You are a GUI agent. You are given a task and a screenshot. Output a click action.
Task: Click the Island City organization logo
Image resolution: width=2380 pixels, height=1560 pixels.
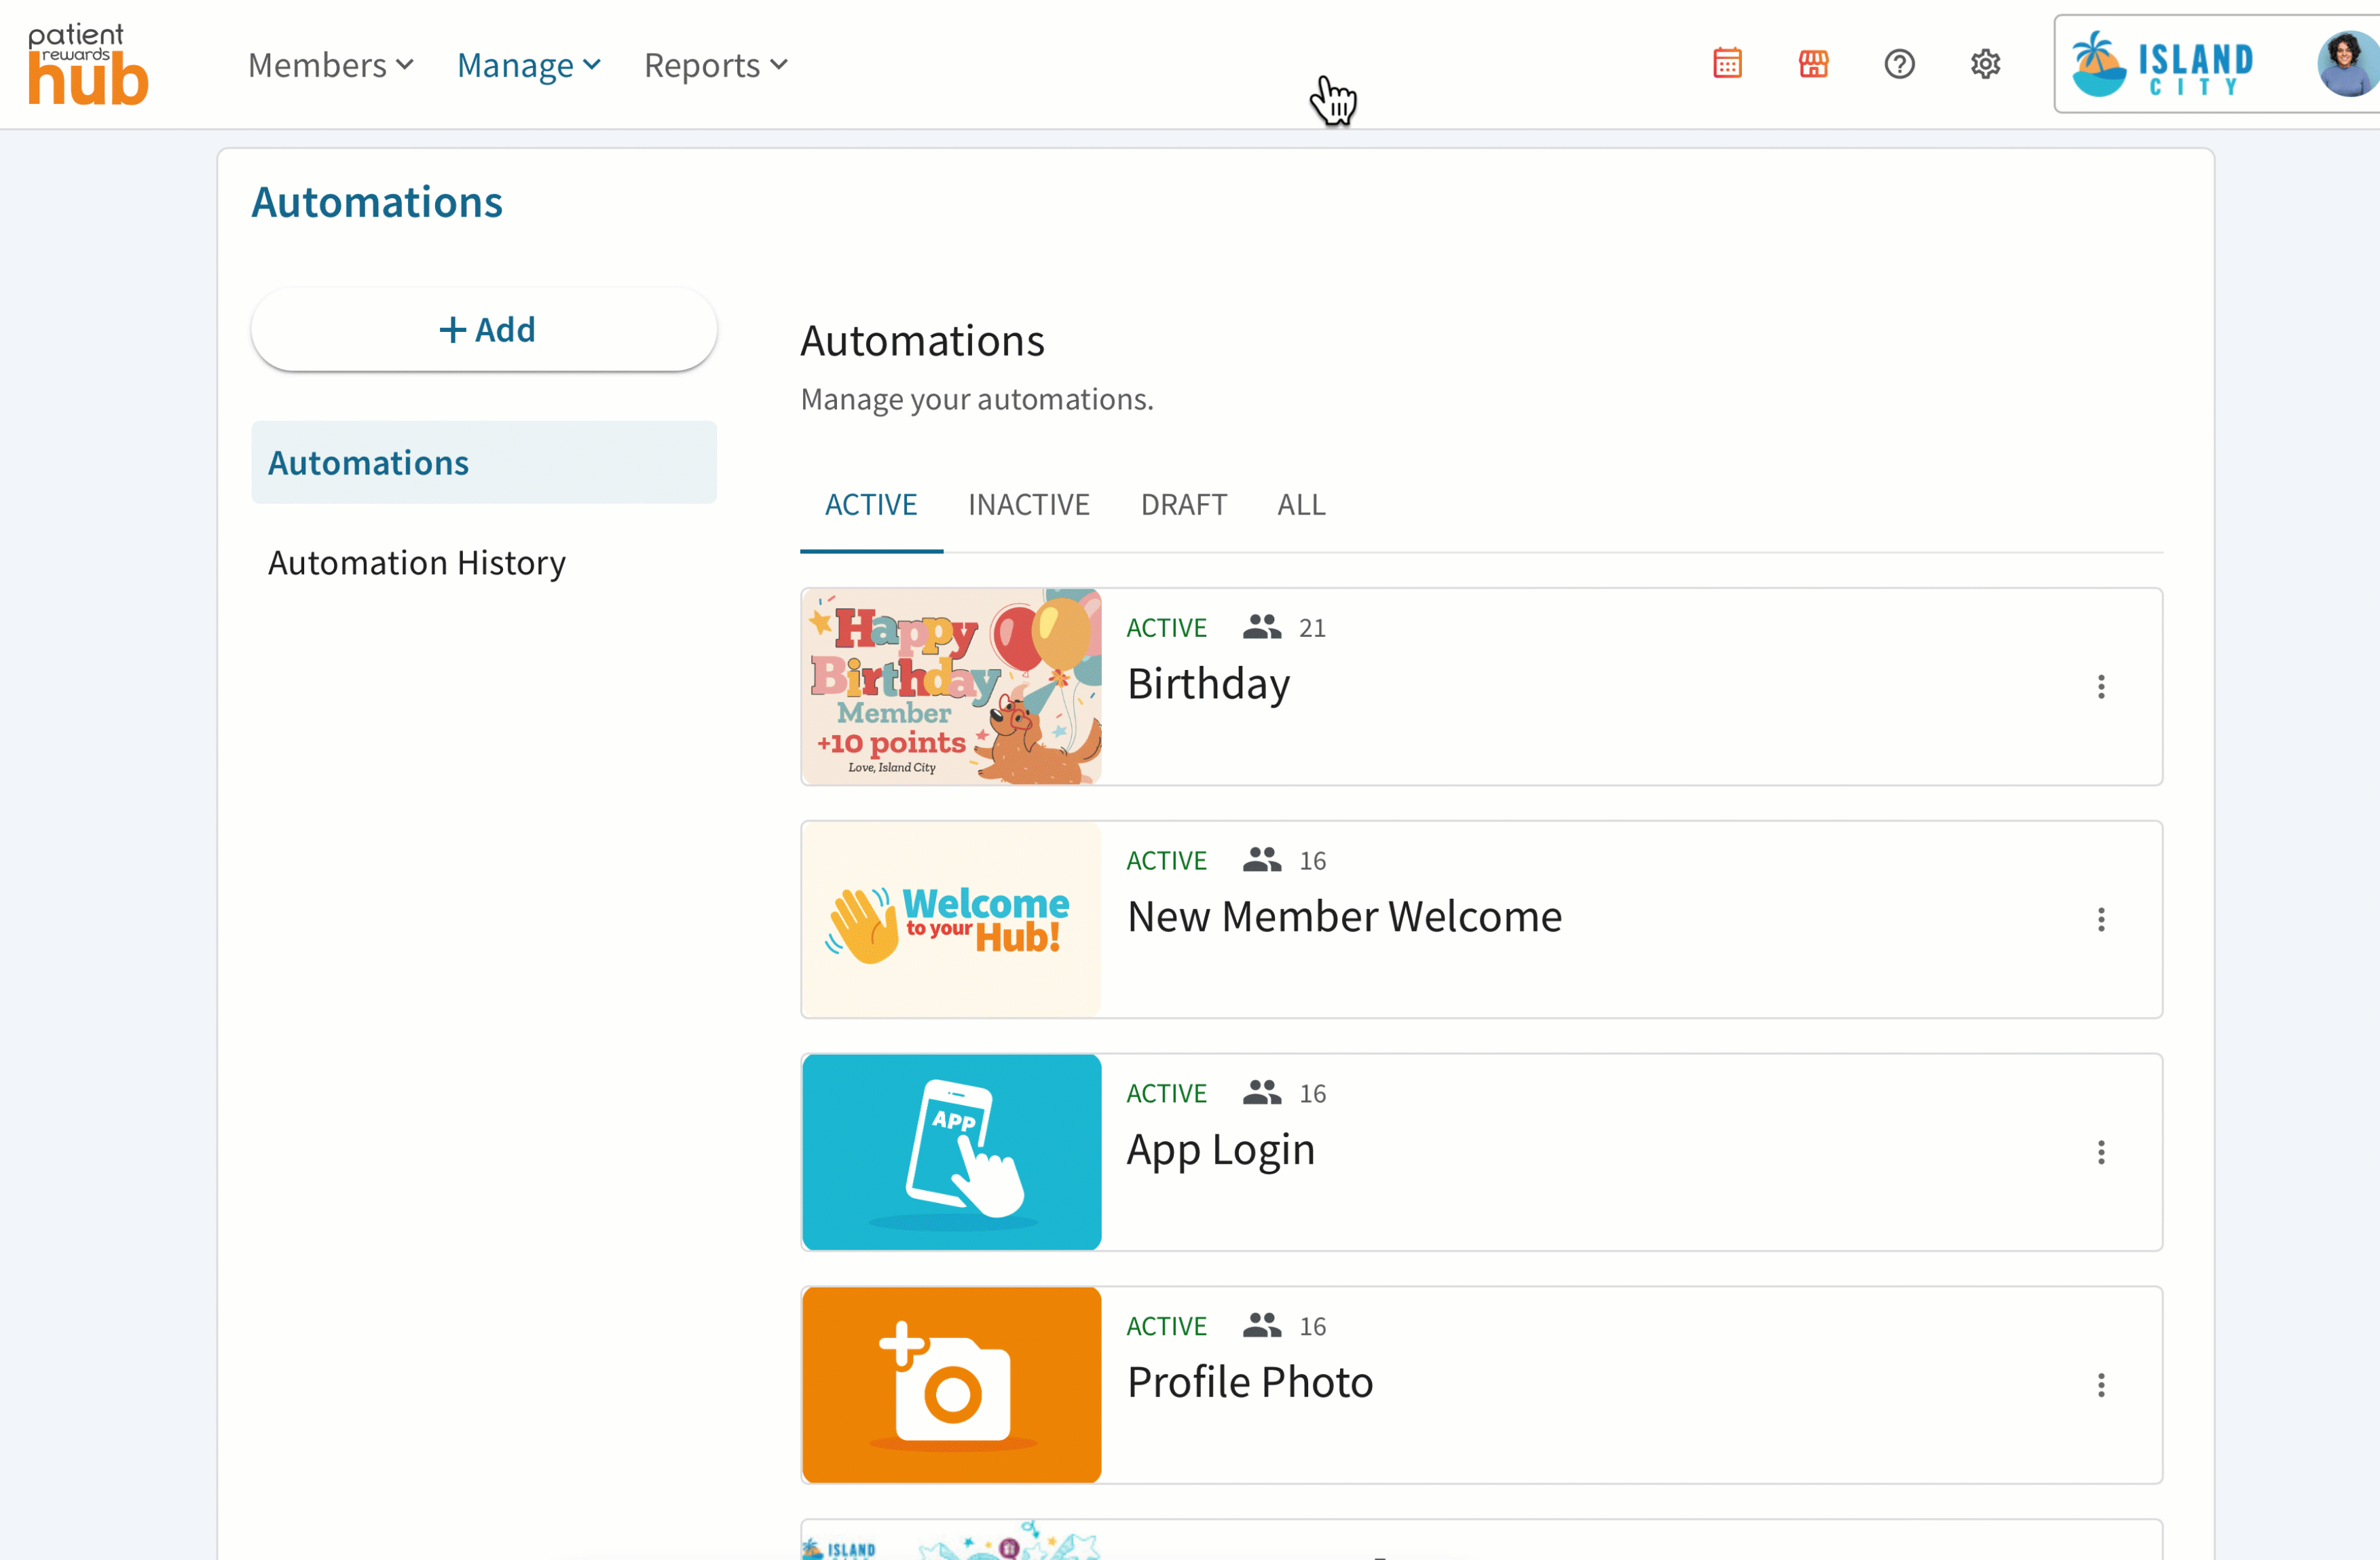(2162, 64)
